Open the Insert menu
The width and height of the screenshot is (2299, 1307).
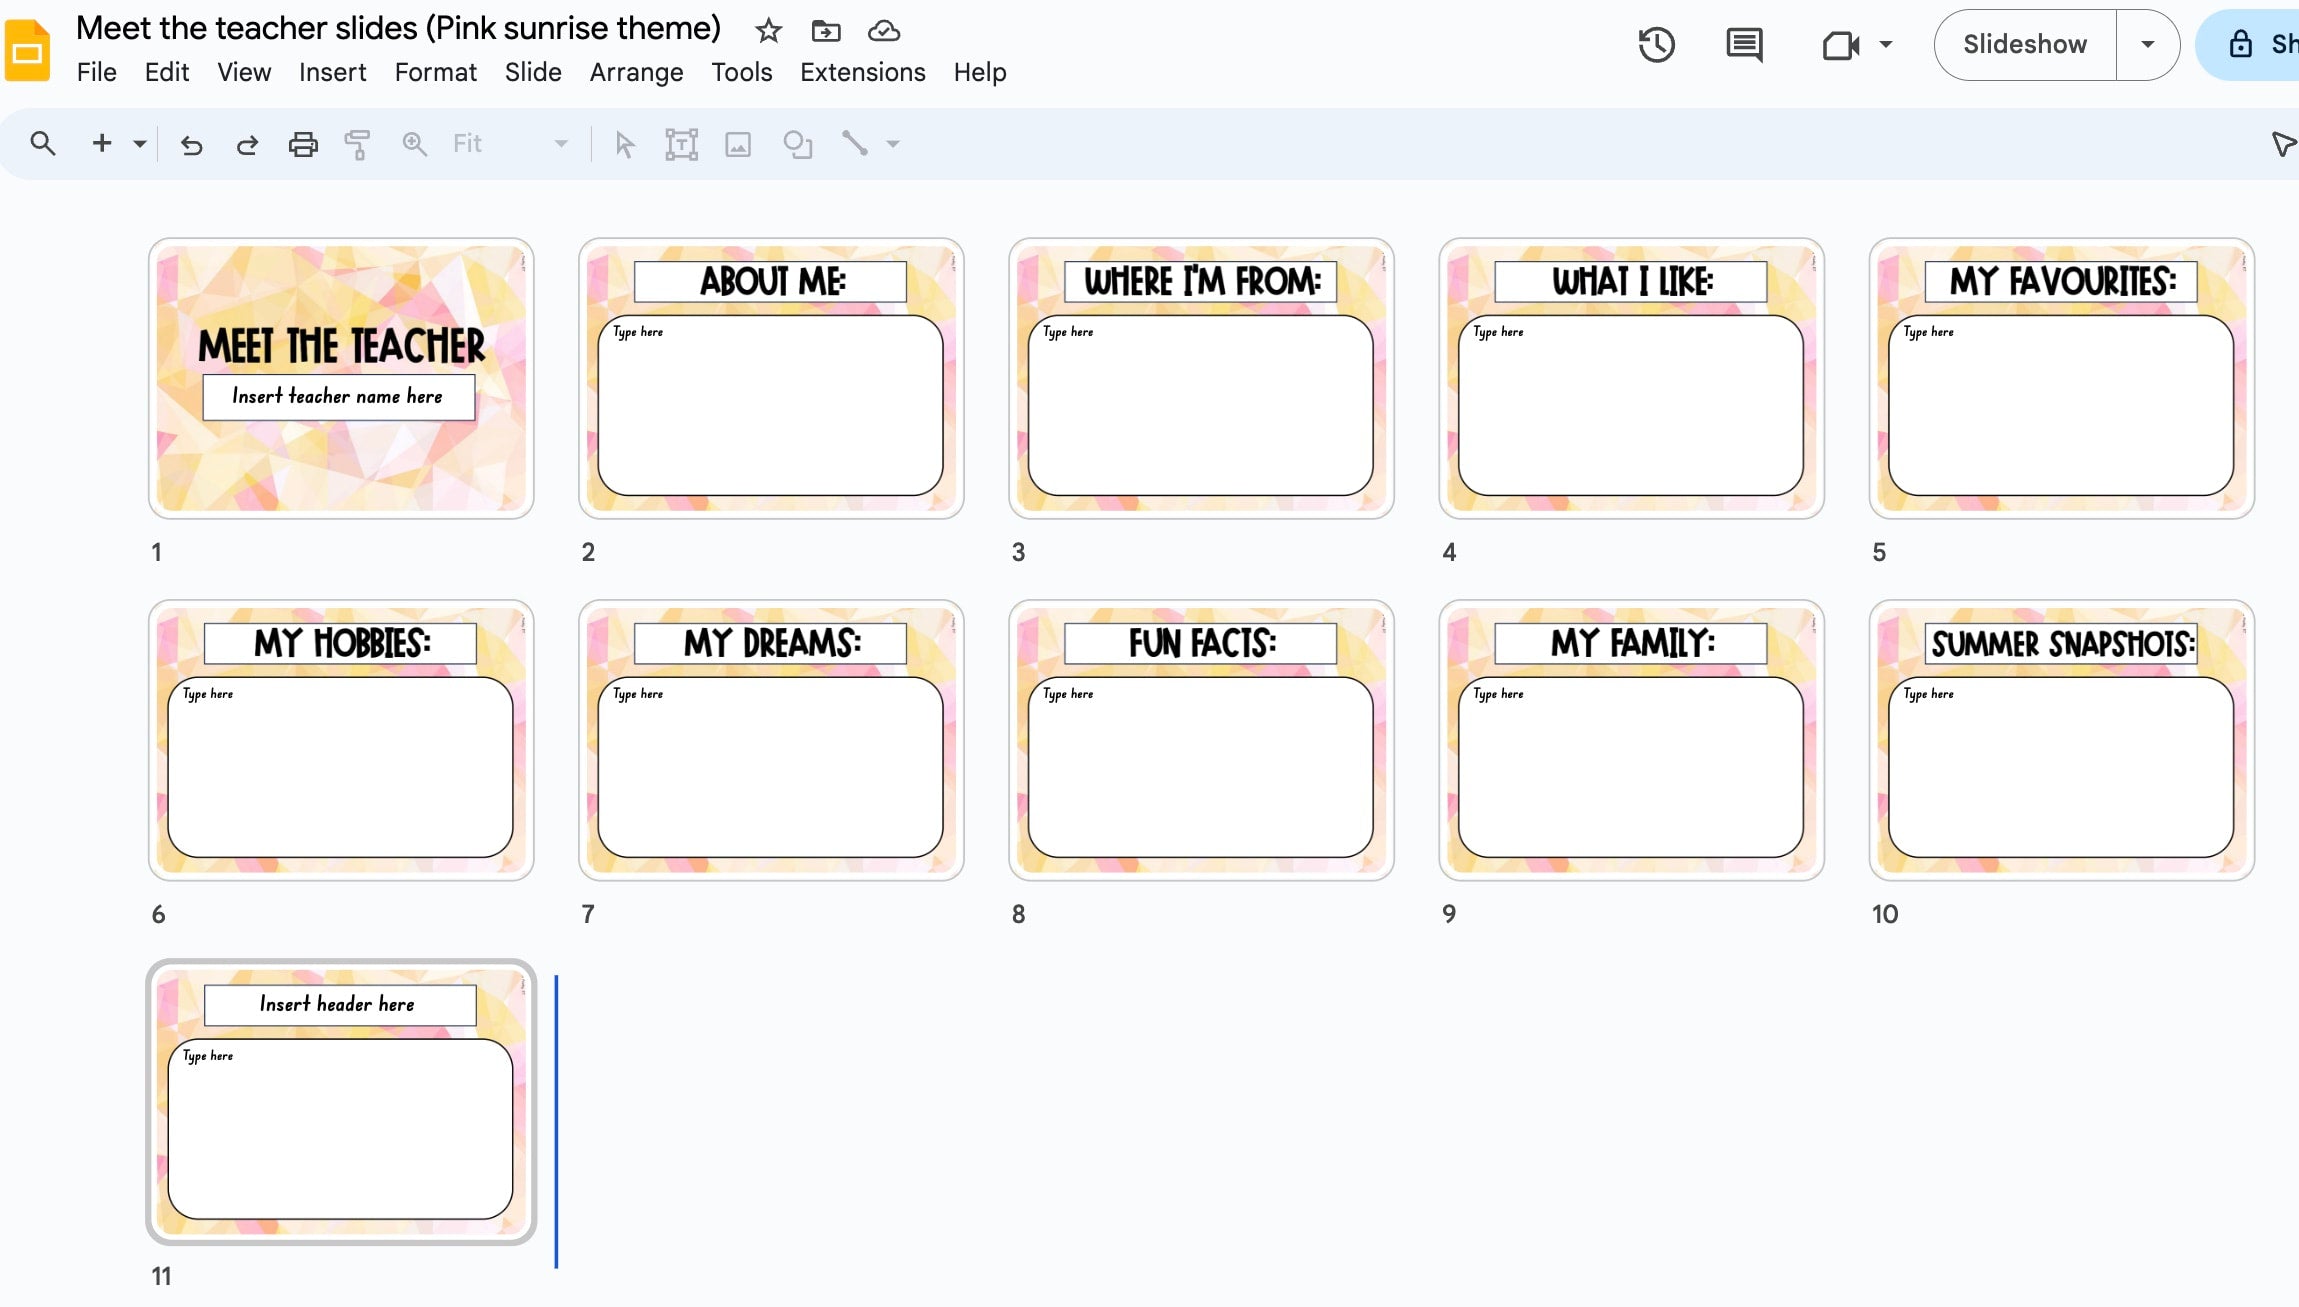tap(332, 73)
